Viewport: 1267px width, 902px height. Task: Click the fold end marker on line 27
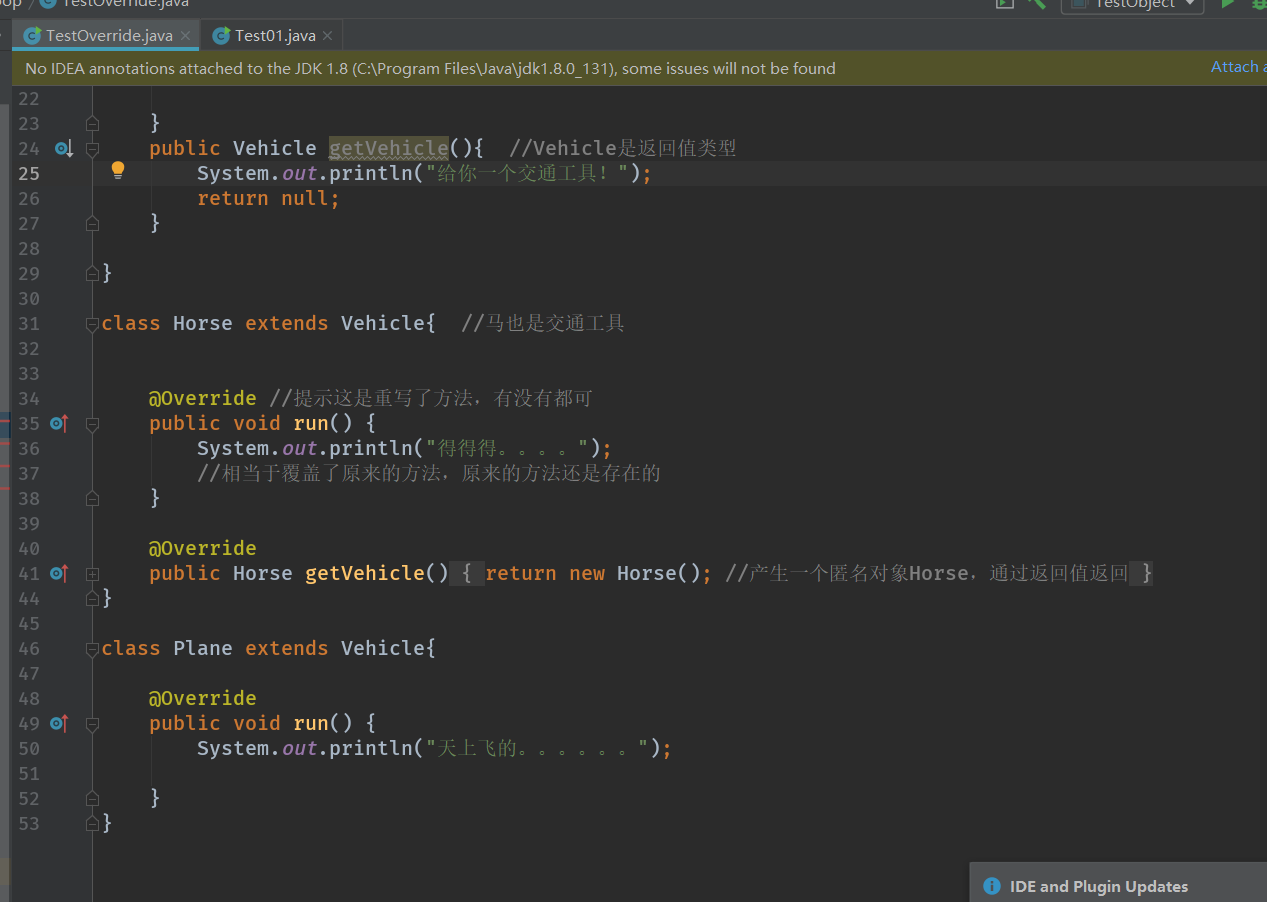[92, 223]
